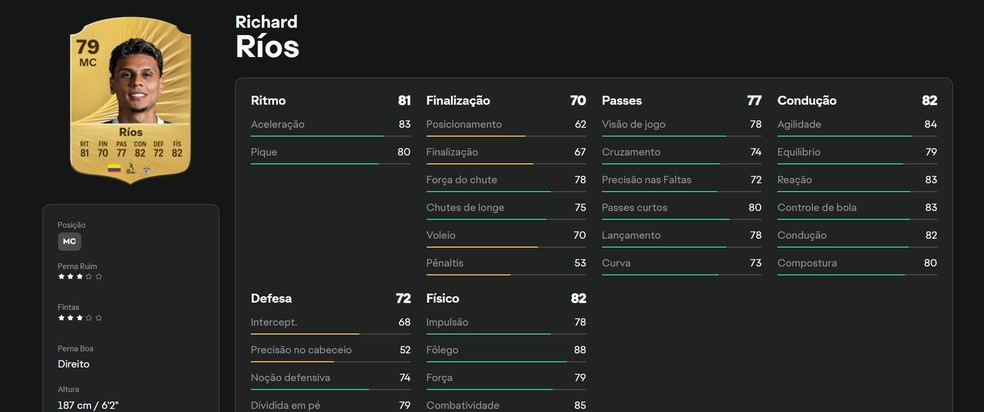984x412 pixels.
Task: Click the Físico category heading
Action: pyautogui.click(x=445, y=298)
